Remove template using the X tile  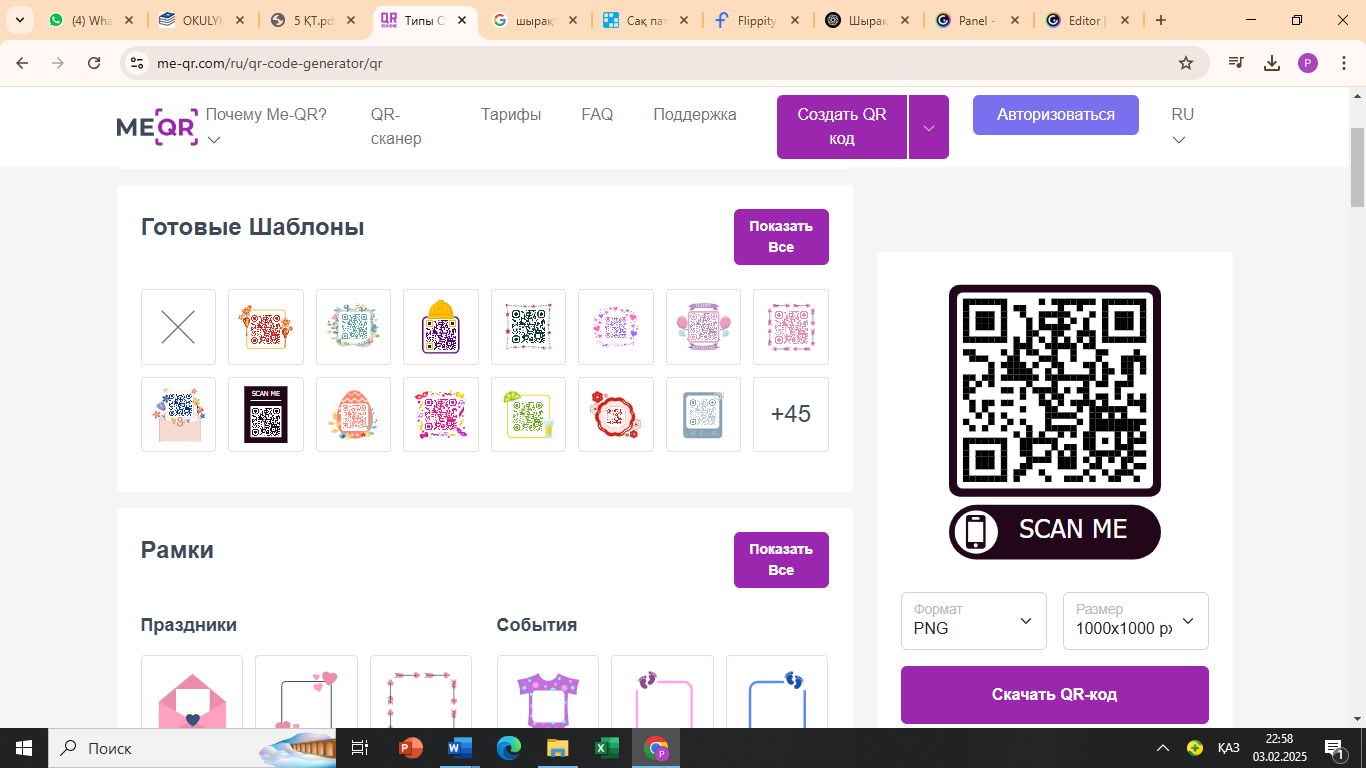178,327
